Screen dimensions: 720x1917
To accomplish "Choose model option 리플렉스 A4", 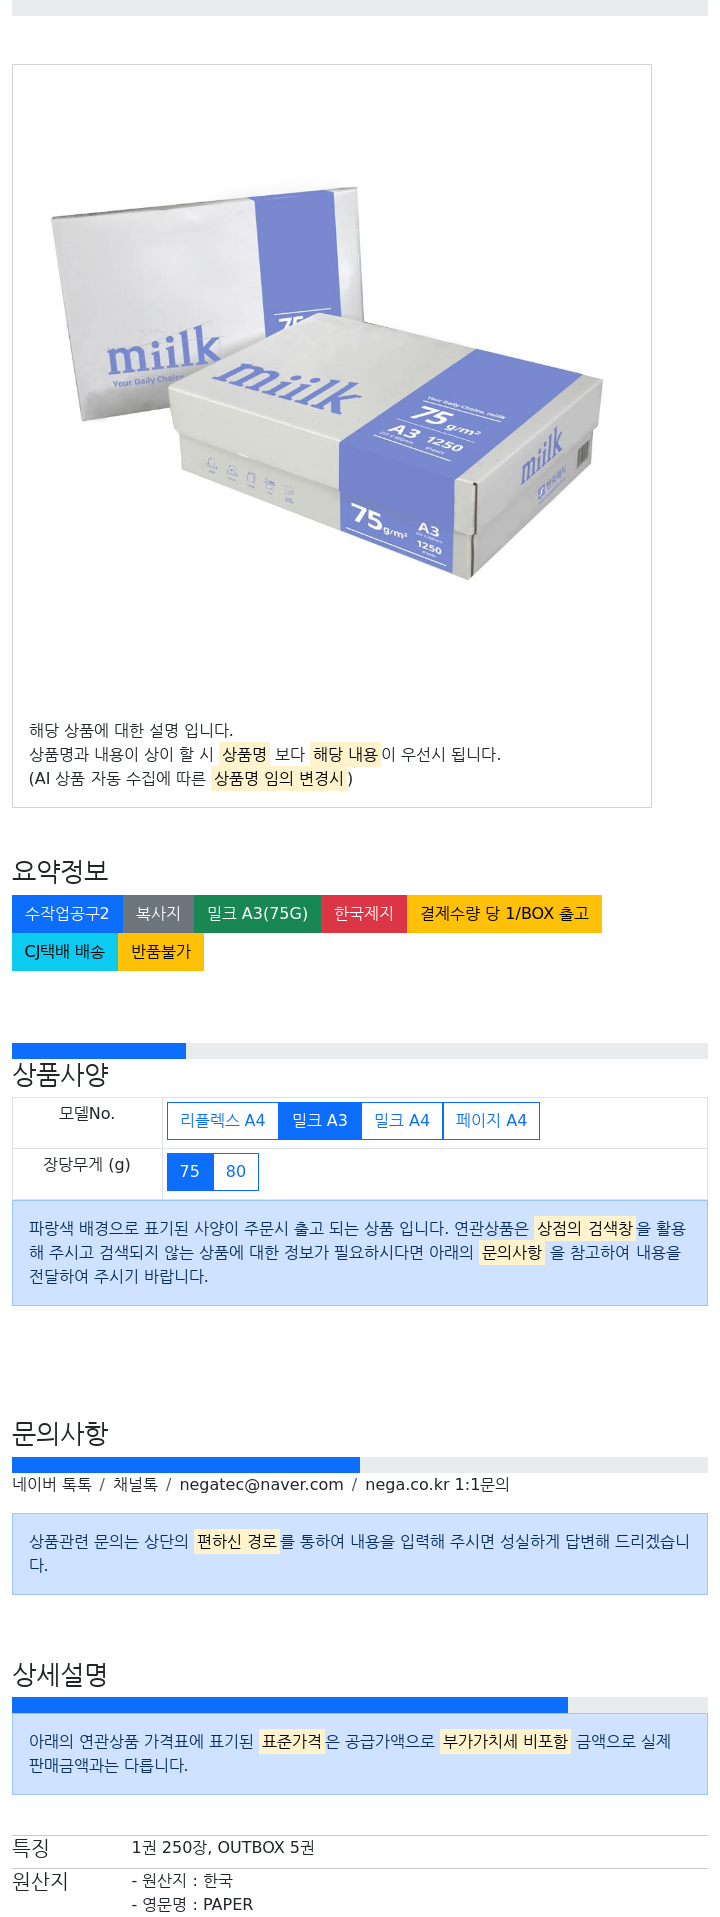I will tap(223, 1121).
